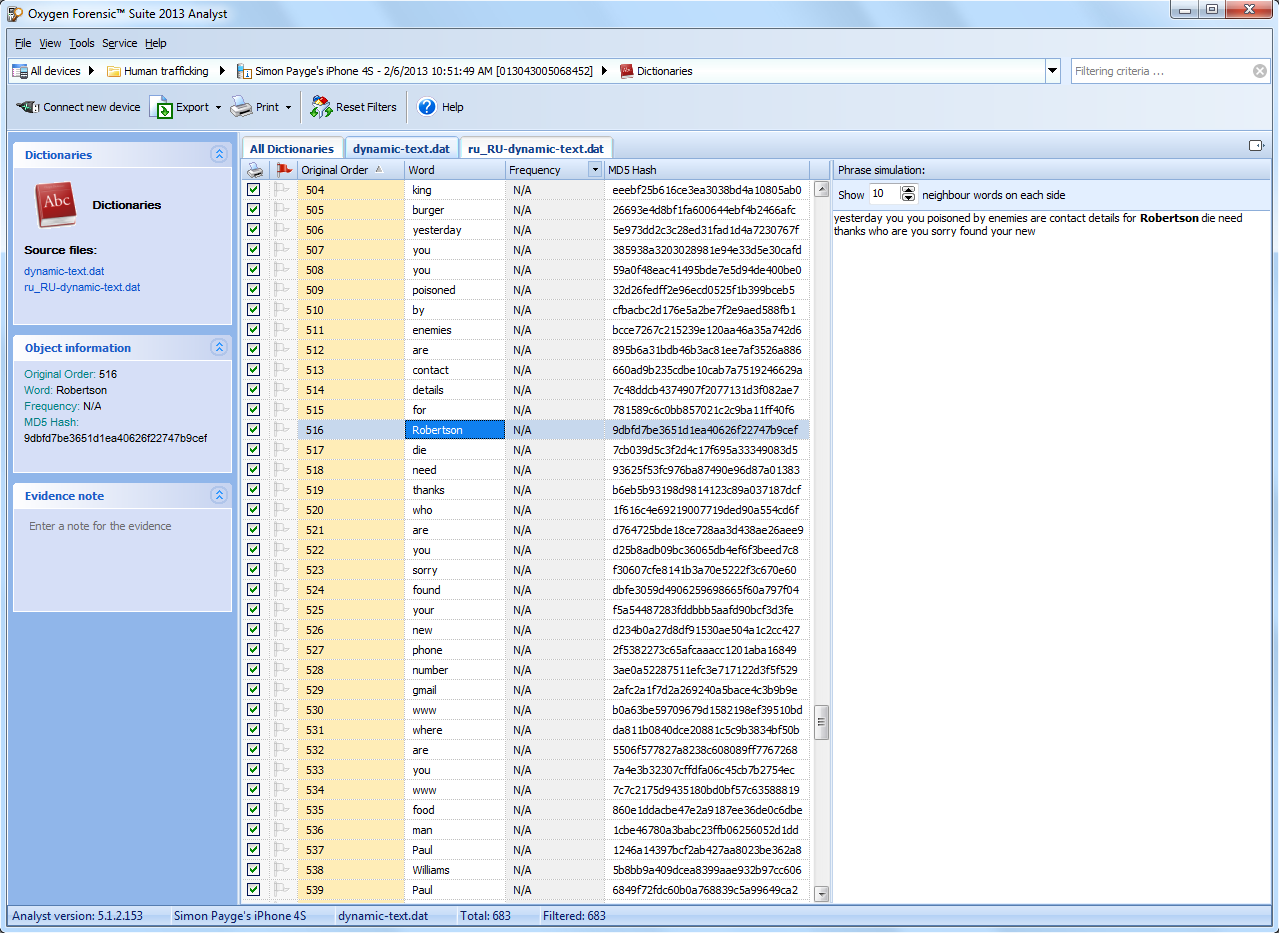Open the Frequency column filter dropdown

[595, 170]
